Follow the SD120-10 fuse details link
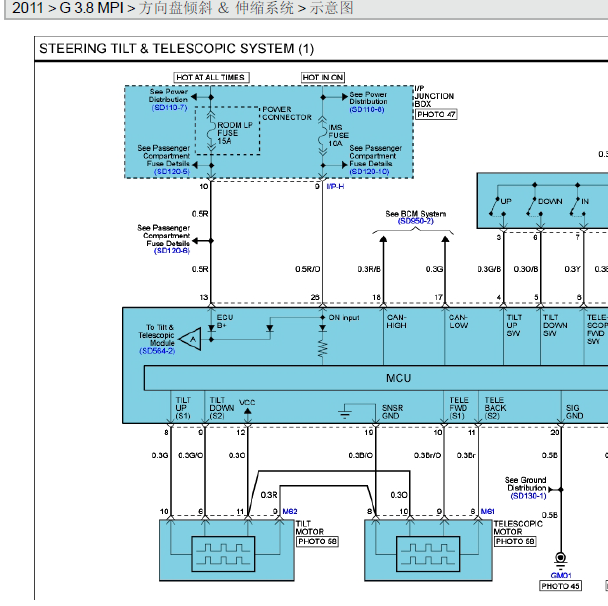 [369, 171]
